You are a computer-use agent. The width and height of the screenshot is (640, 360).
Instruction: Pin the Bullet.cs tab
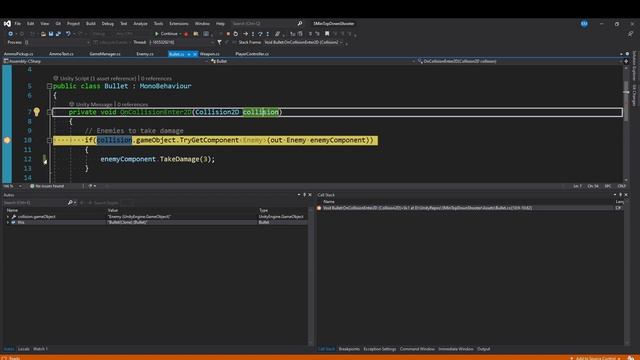(189, 54)
